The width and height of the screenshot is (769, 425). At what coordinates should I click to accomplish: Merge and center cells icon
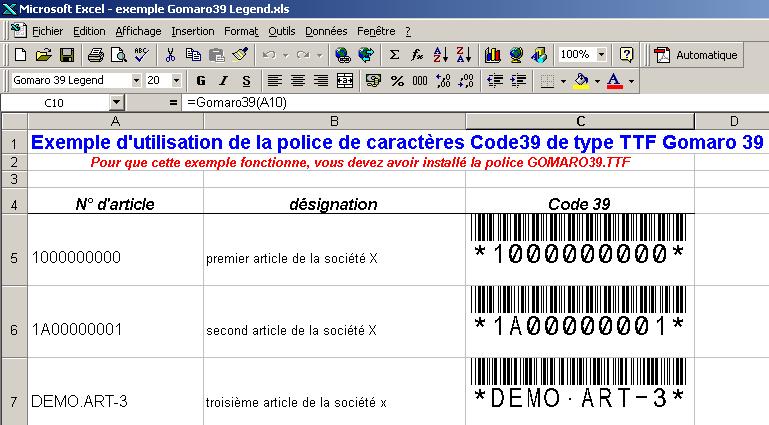[x=345, y=80]
